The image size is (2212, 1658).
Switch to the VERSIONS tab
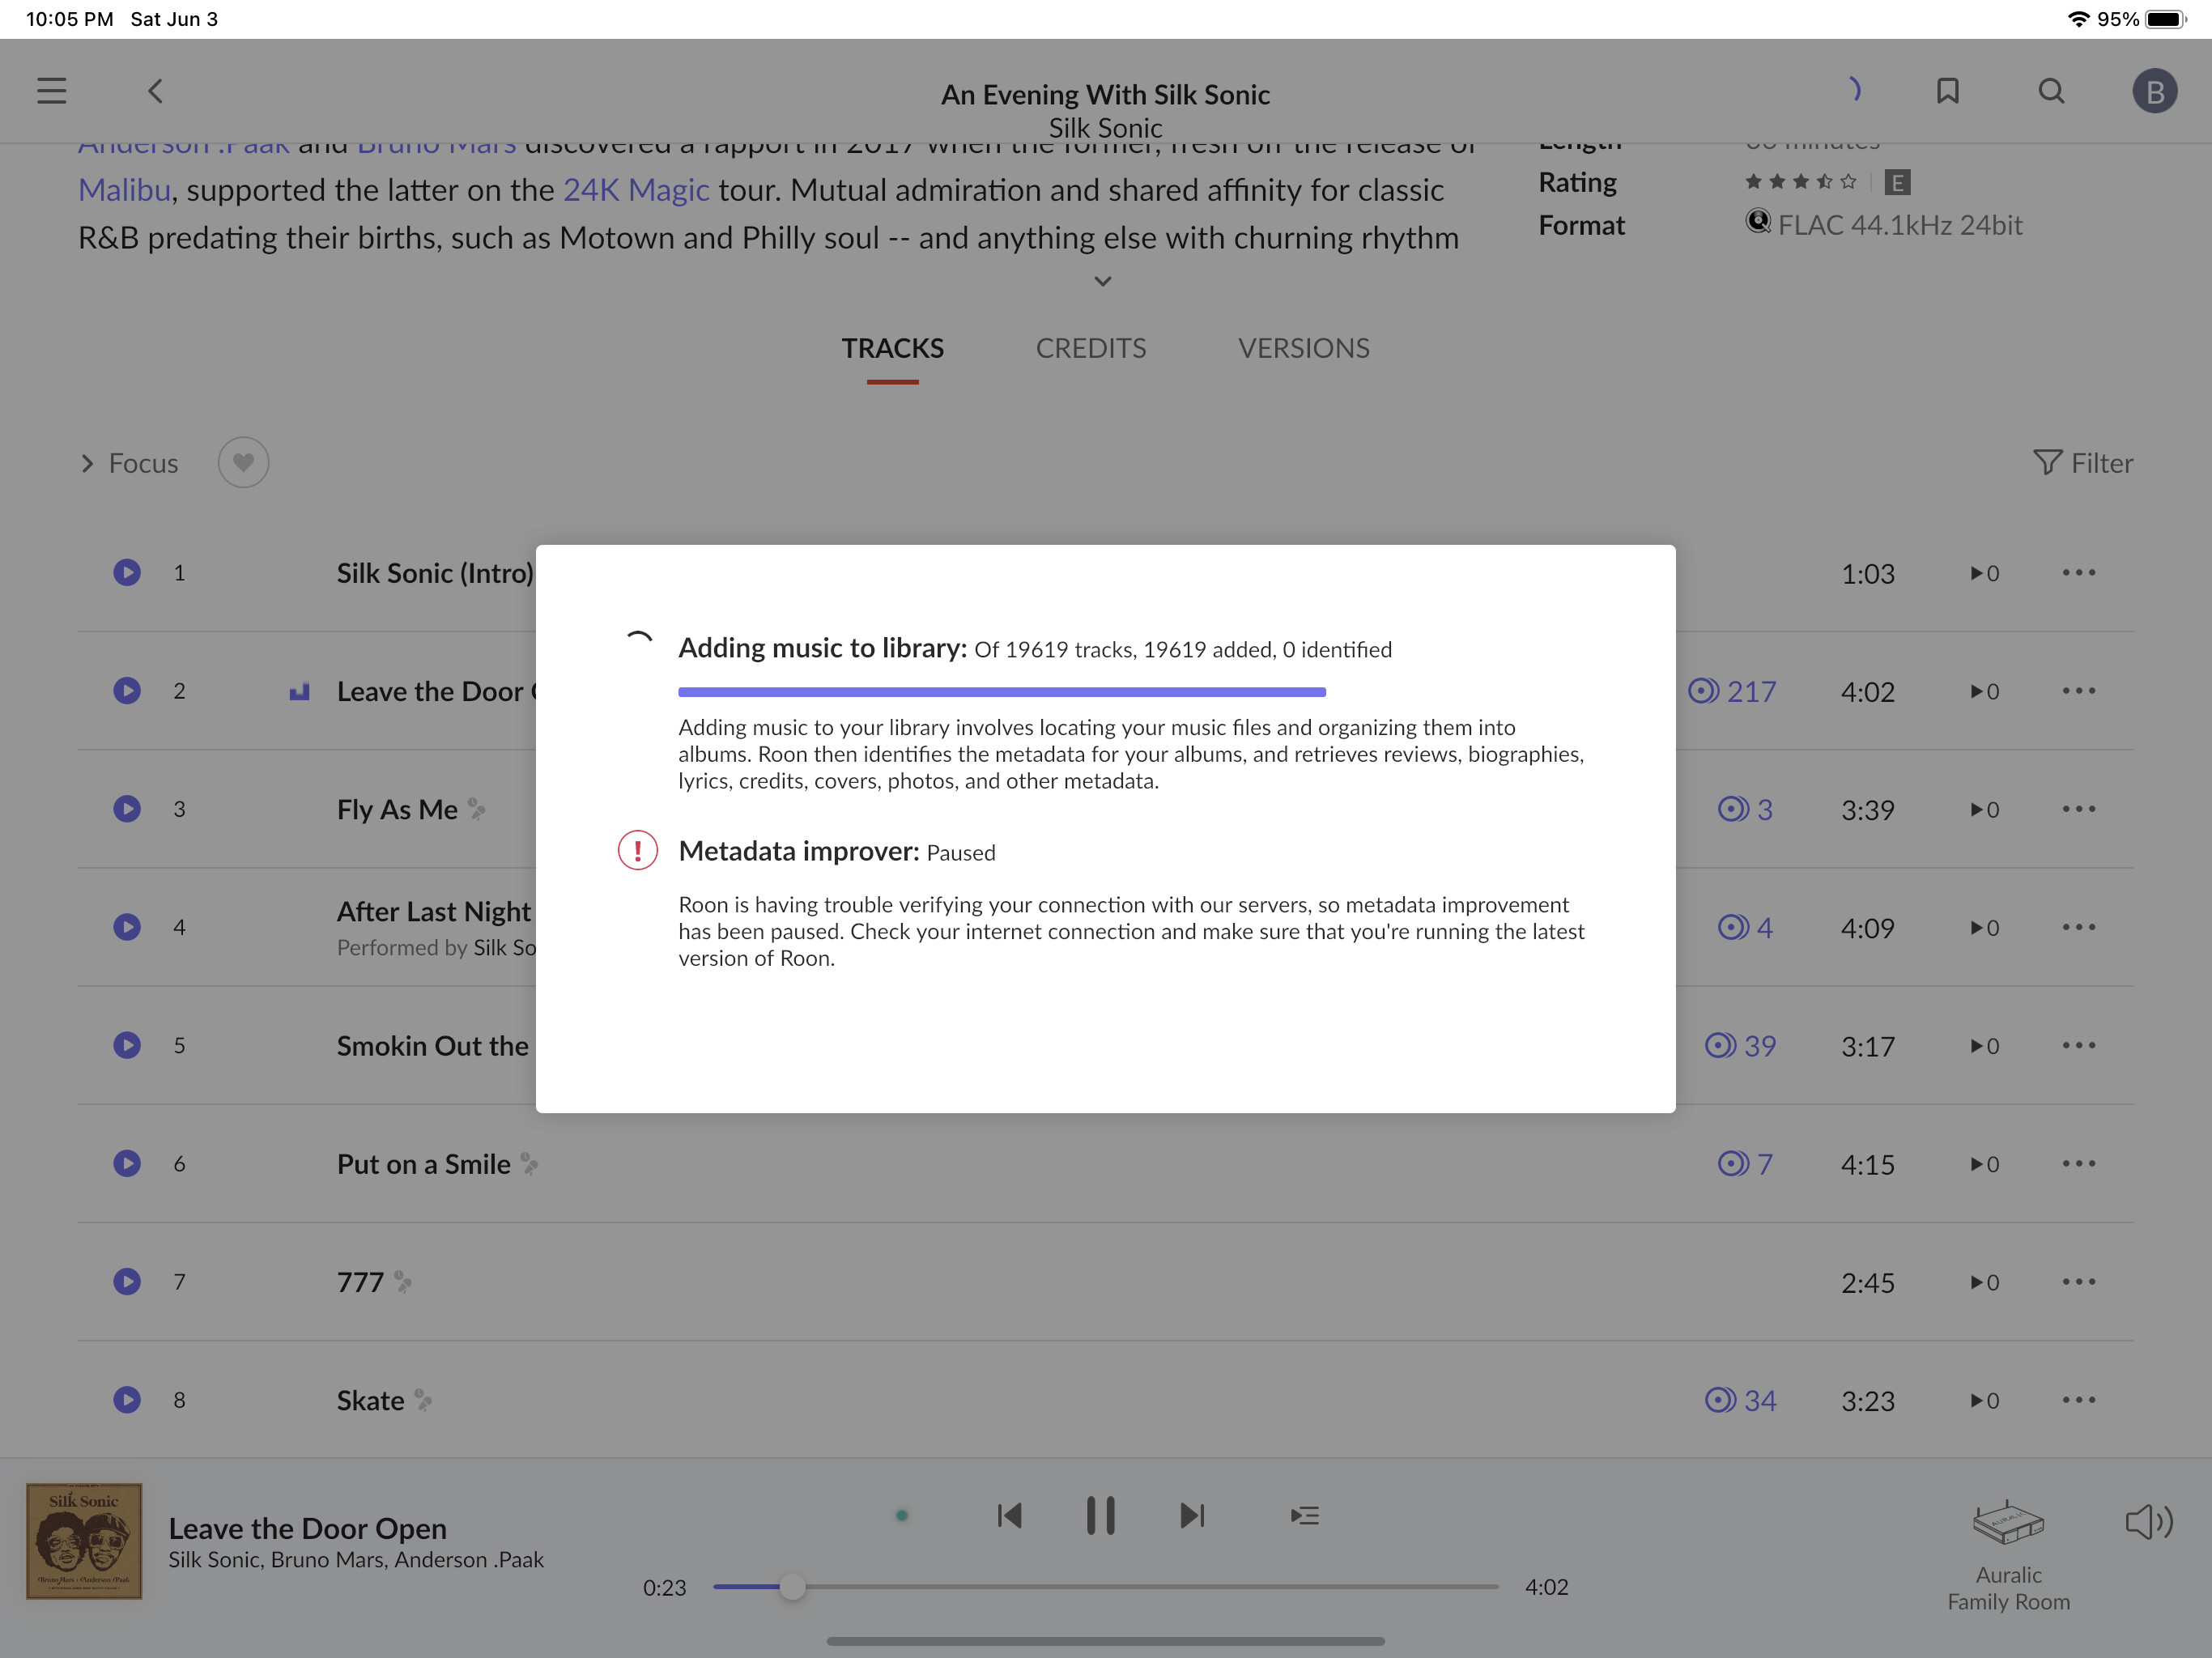point(1303,348)
